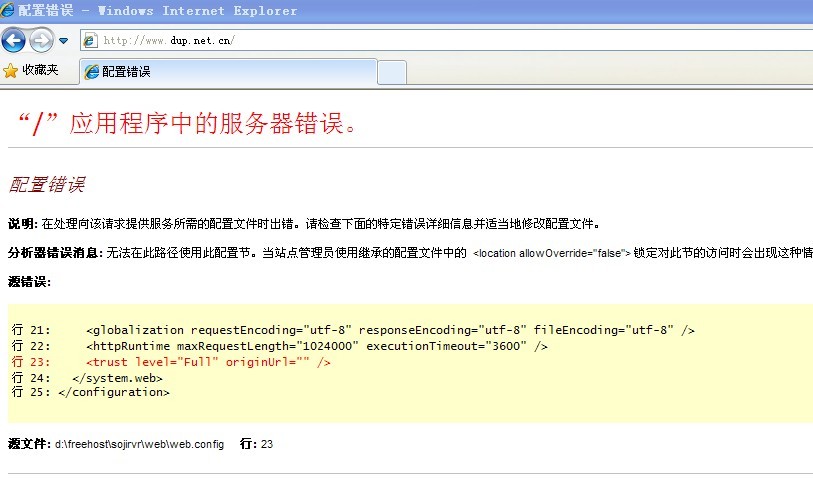Click the web.config source file path
The width and height of the screenshot is (813, 481).
click(x=139, y=443)
